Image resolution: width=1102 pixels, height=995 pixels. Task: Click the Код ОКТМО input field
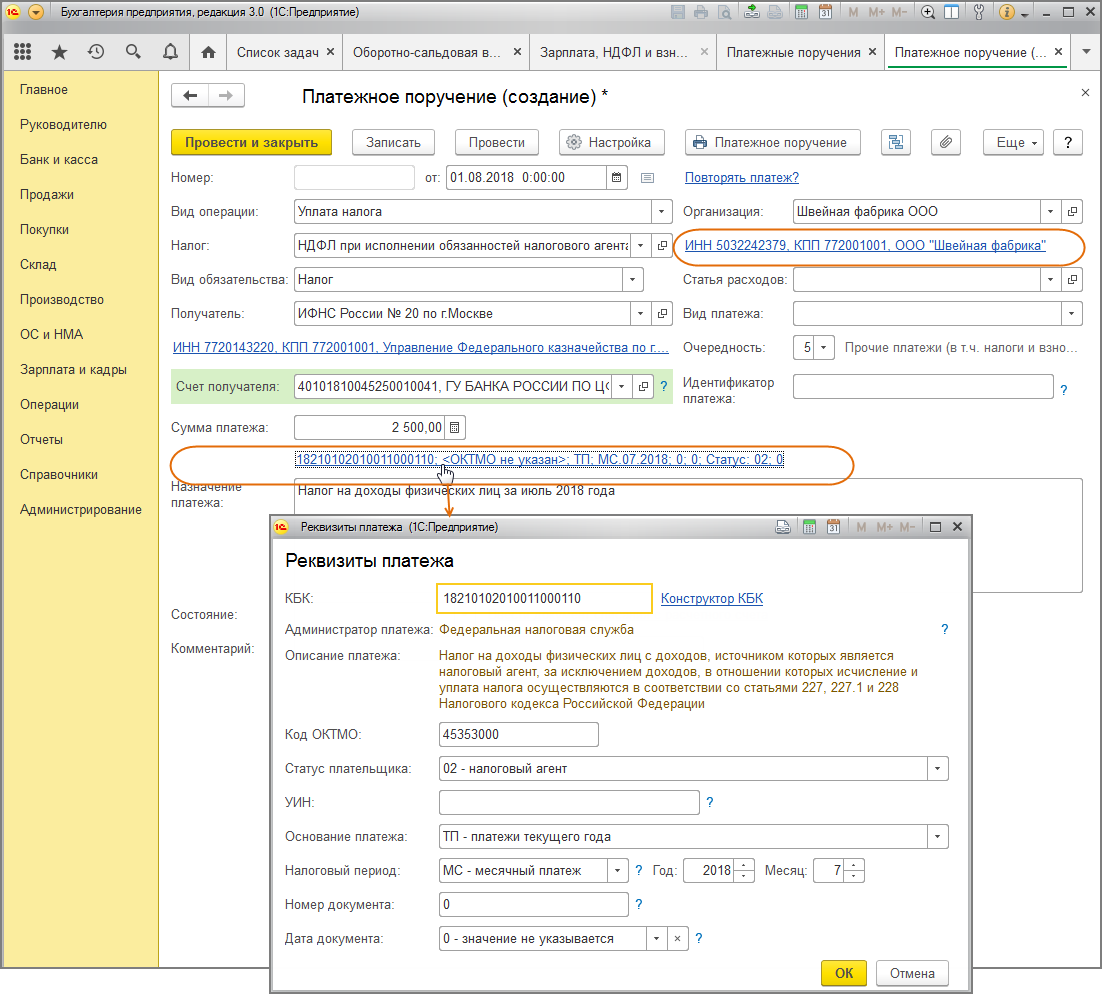point(518,735)
